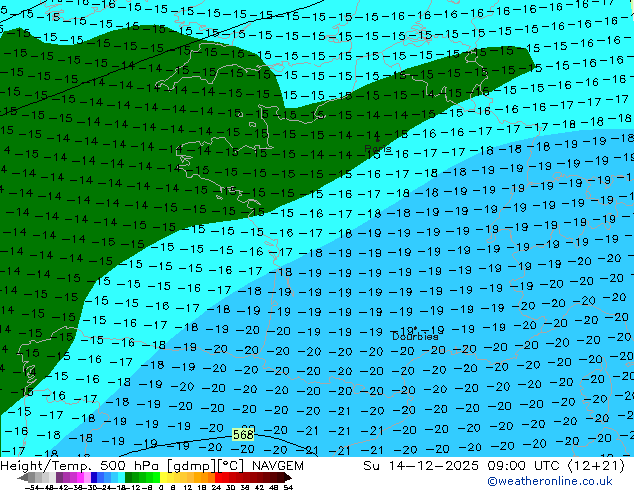This screenshot has height=490, width=634.
Task: Click the date 14-12-2025 in the caption
Action: click(433, 466)
